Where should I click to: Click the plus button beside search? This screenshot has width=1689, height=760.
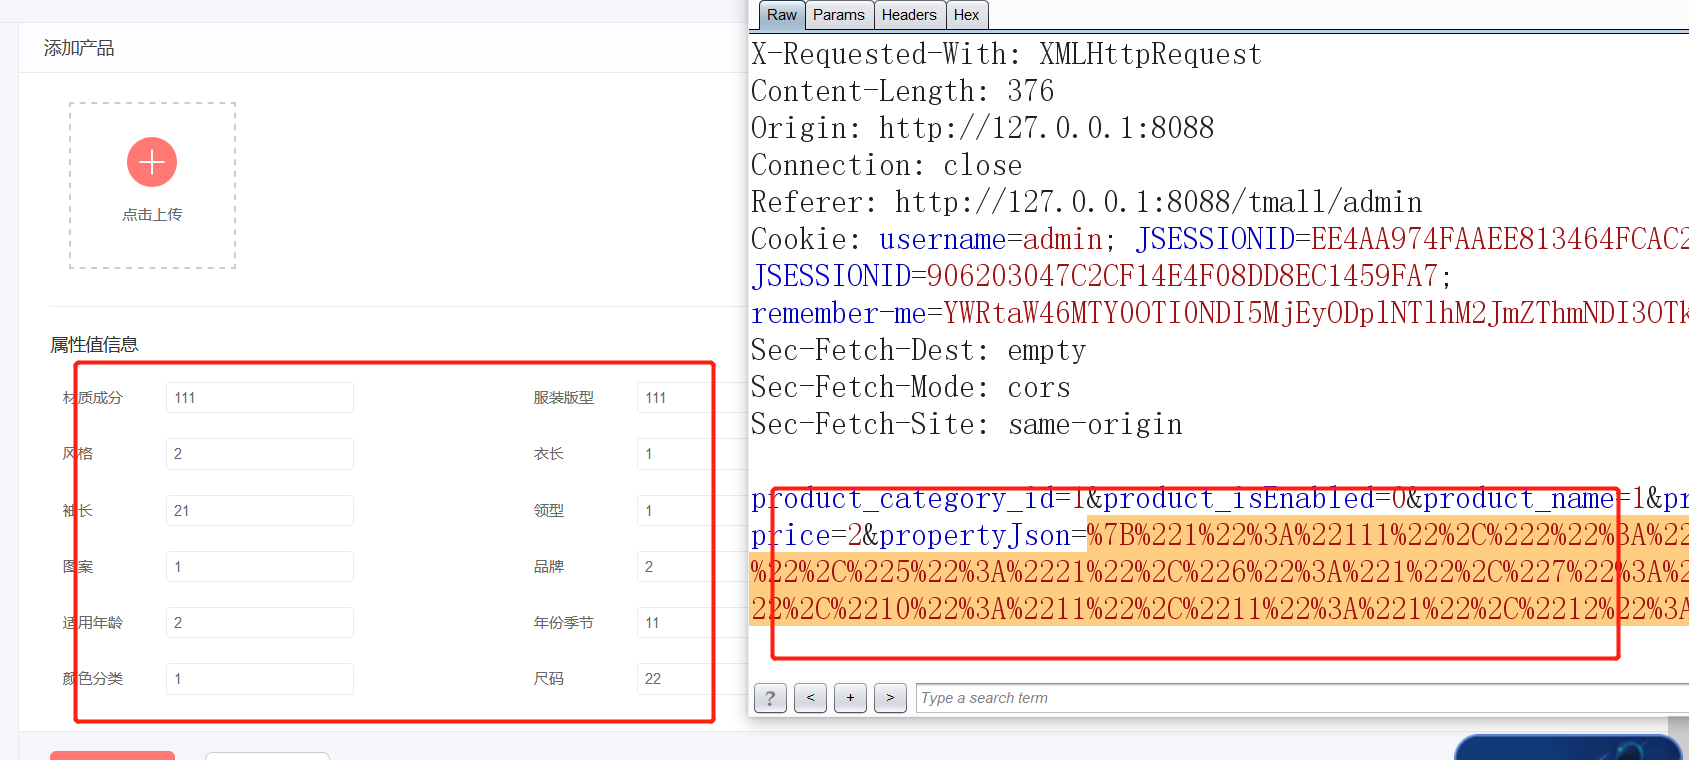[x=850, y=698]
